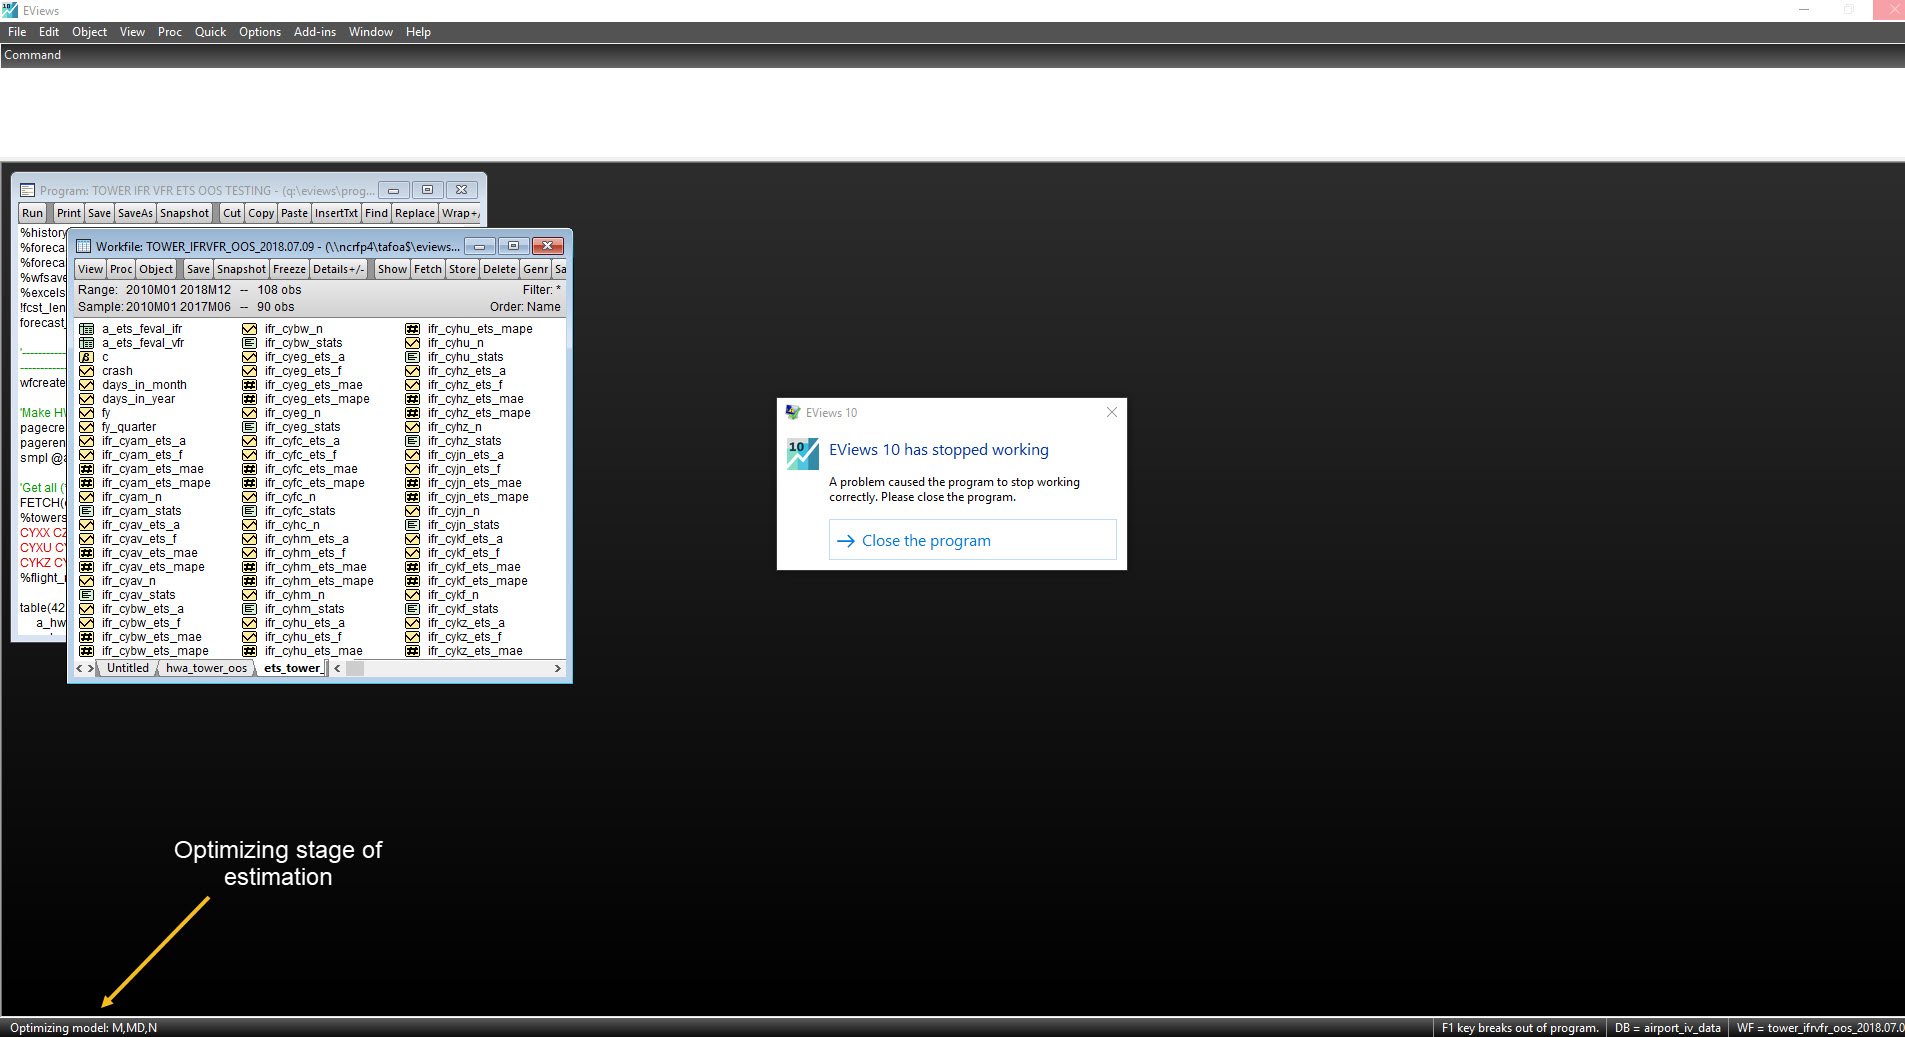Maximize the Workfile window
This screenshot has height=1037, width=1905.
pos(513,246)
